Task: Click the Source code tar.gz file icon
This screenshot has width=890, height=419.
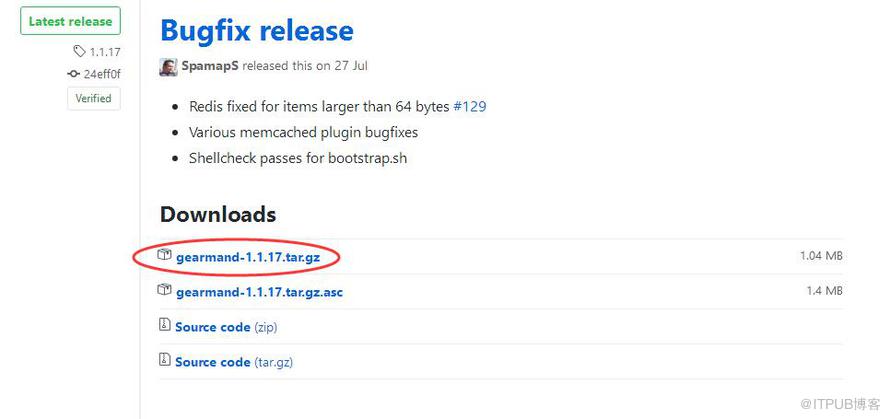Action: pos(165,359)
